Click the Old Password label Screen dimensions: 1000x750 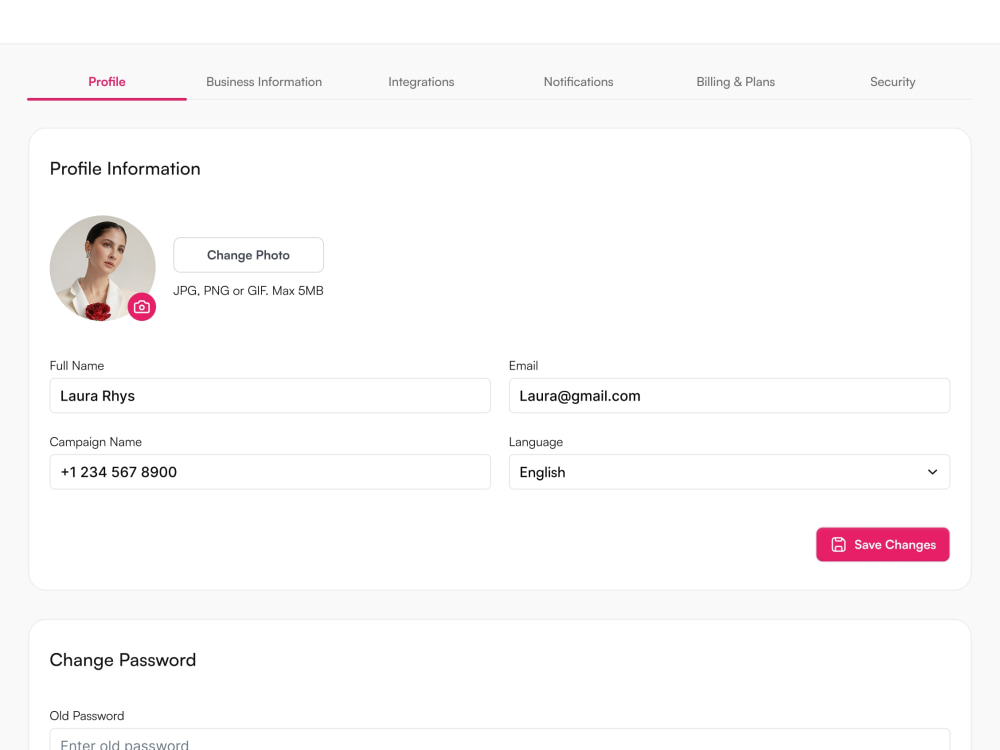[x=87, y=716]
